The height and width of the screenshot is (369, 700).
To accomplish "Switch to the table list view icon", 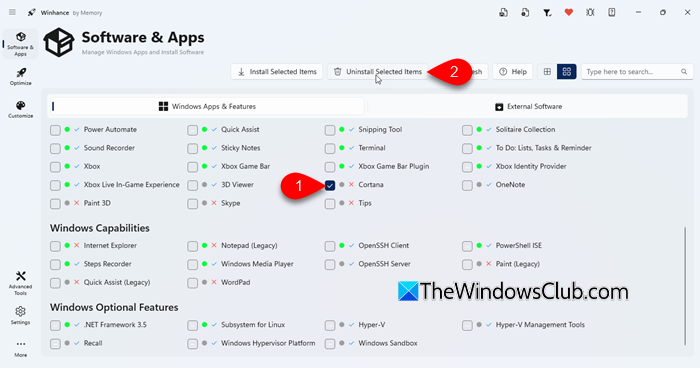I will coord(547,71).
